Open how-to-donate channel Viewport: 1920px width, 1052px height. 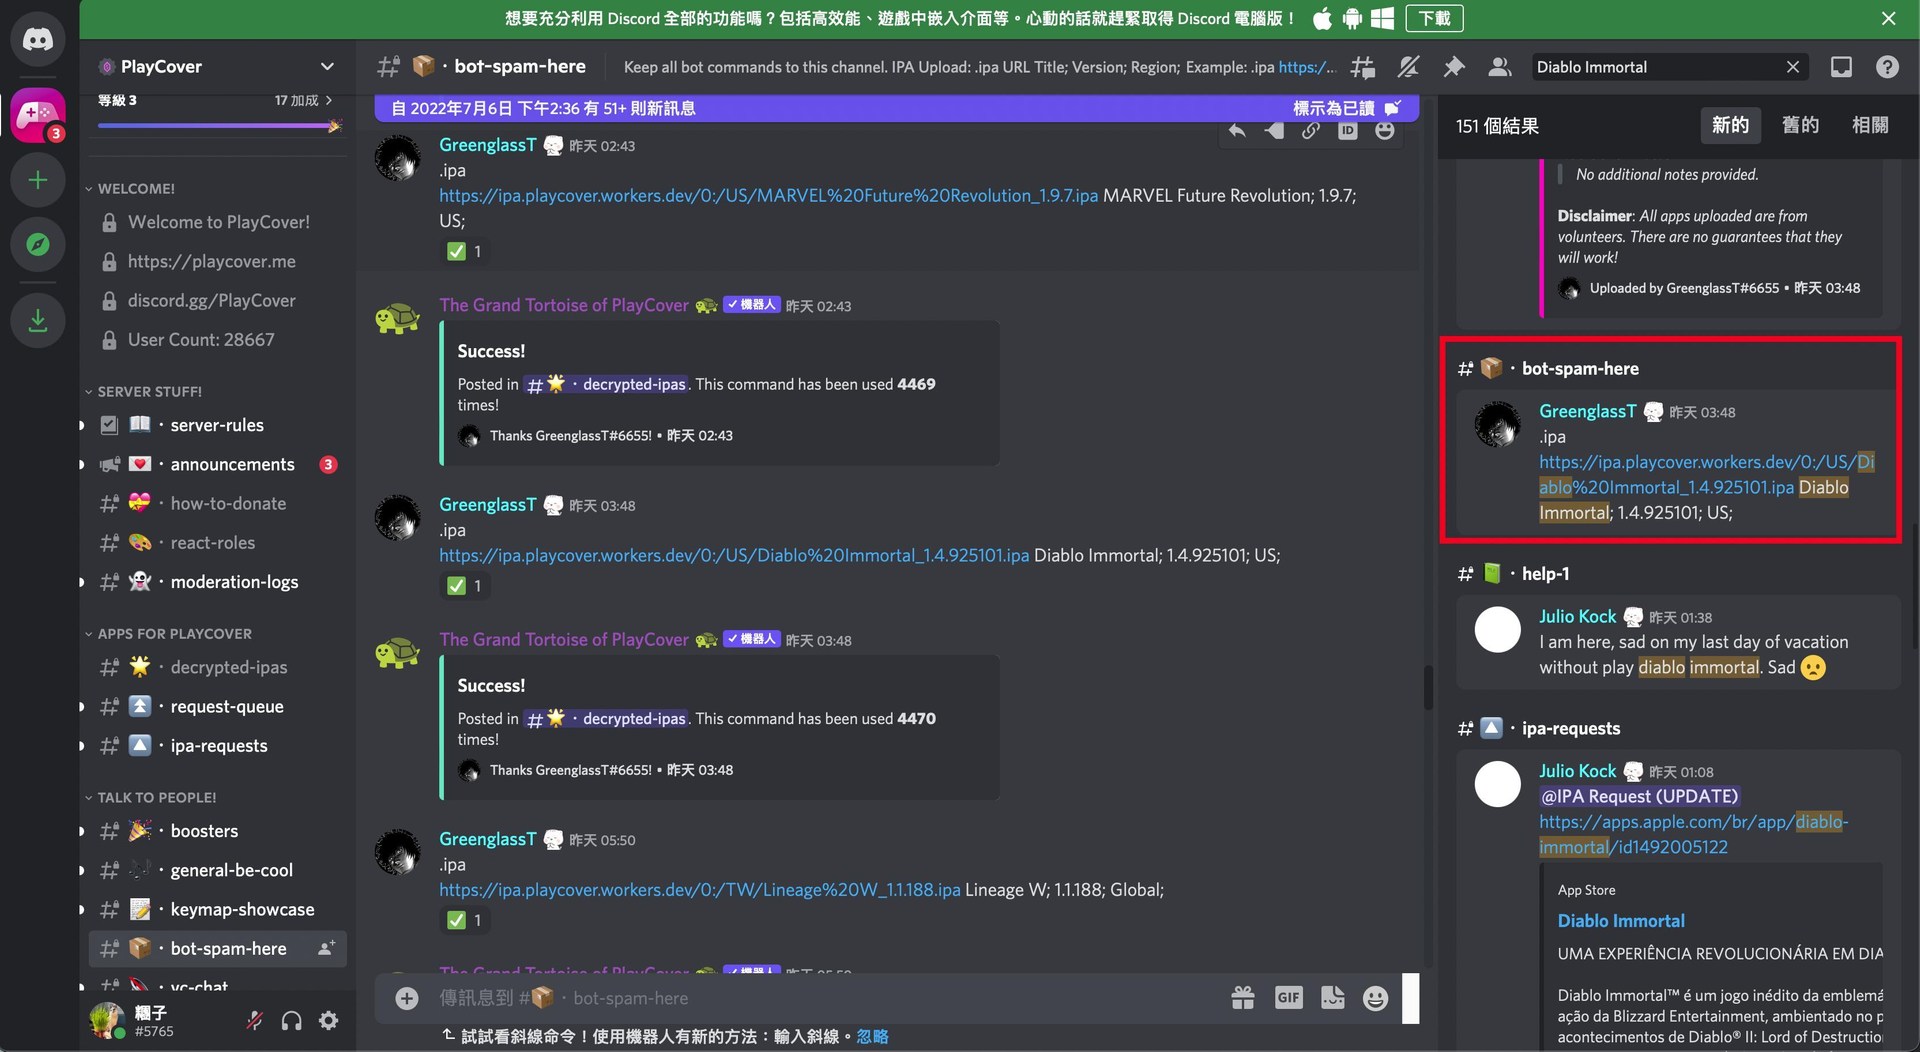coord(217,503)
